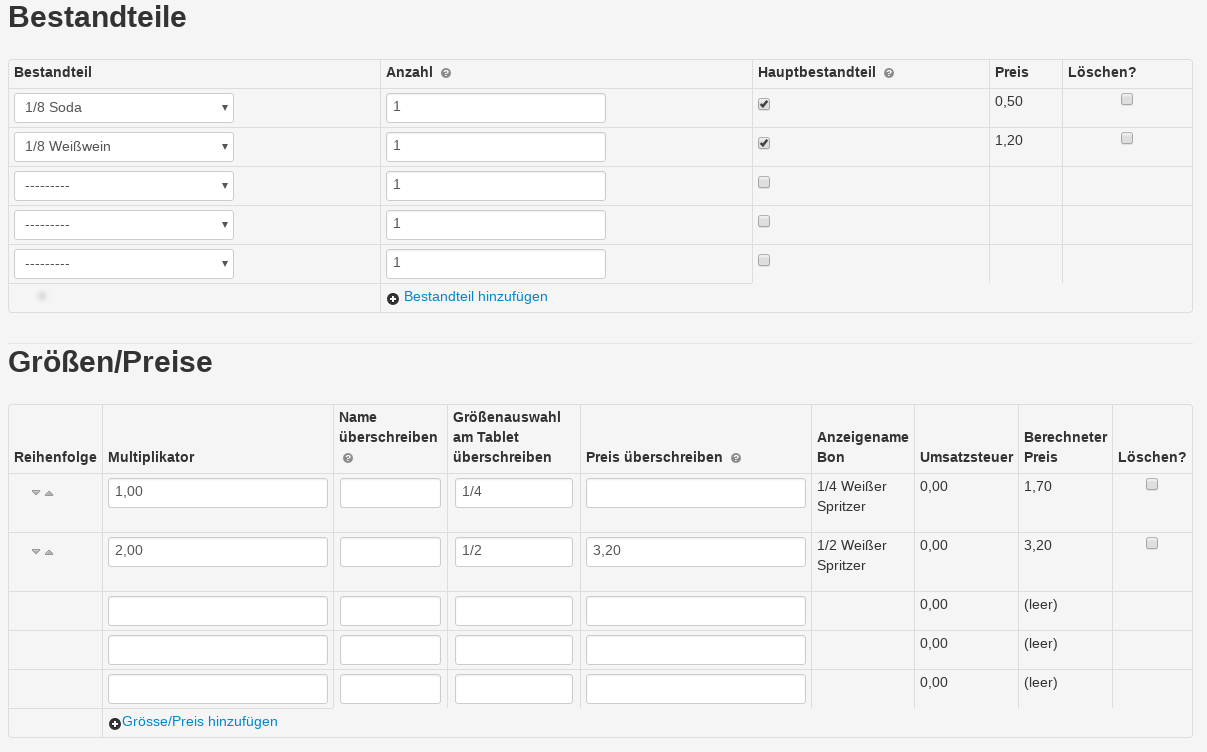Mark 1/2 Weißer Spritzer size for deletion
Image resolution: width=1207 pixels, height=752 pixels.
pos(1152,543)
